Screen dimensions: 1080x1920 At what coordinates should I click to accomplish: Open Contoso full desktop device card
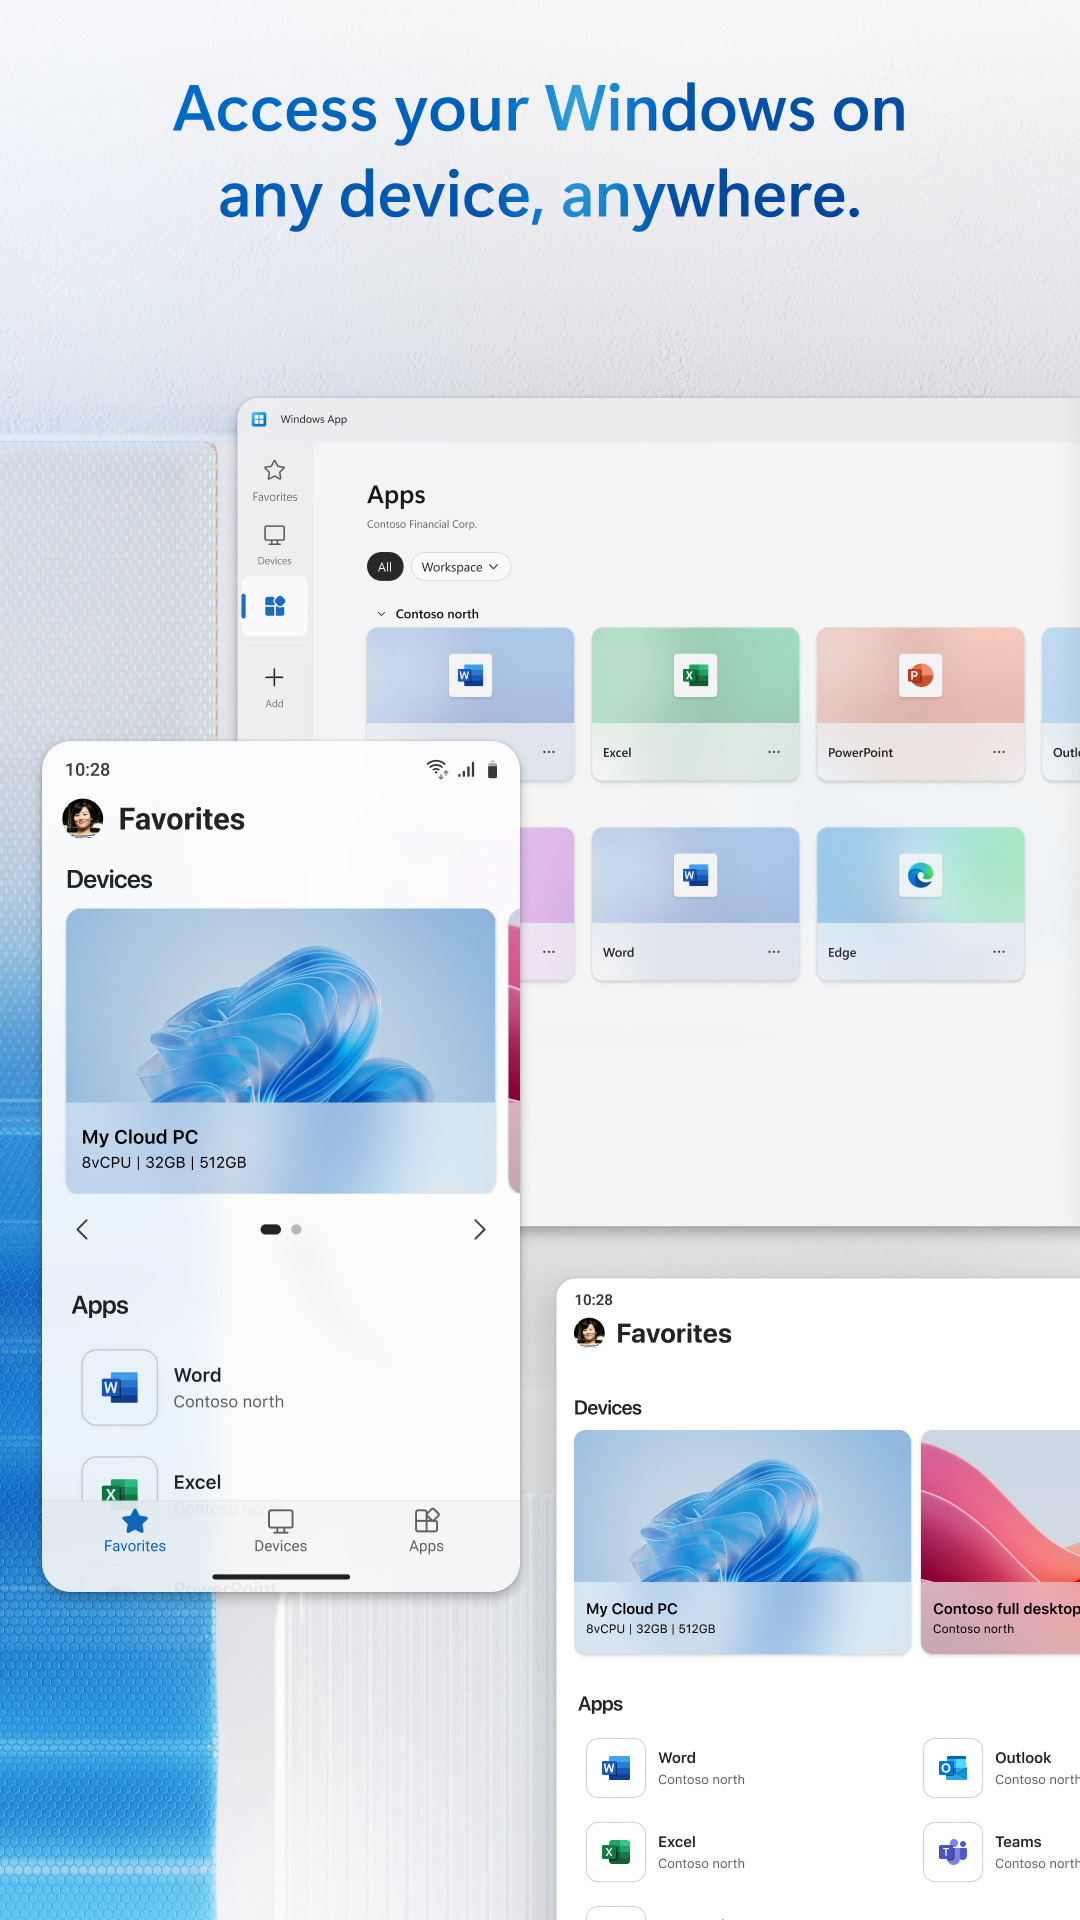[1000, 1540]
